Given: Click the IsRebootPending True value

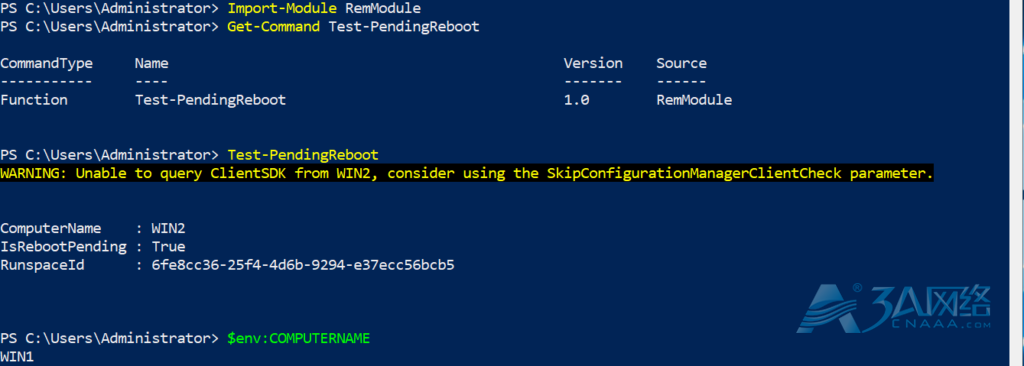Looking at the screenshot, I should 168,247.
